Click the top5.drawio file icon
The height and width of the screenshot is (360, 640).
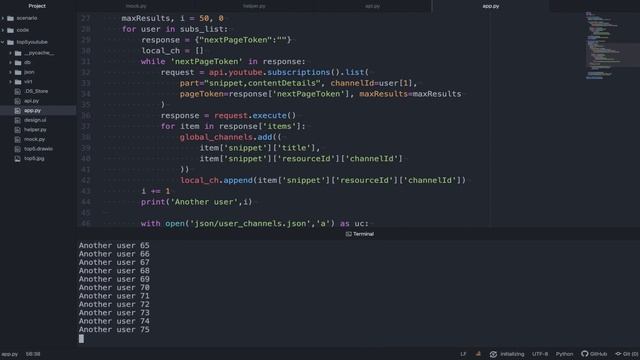(18, 149)
